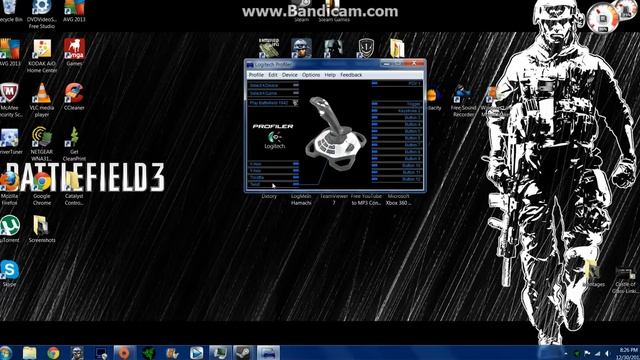Select the Steam Games desktop shortcut
Viewport: 640px width, 360px height.
(334, 11)
